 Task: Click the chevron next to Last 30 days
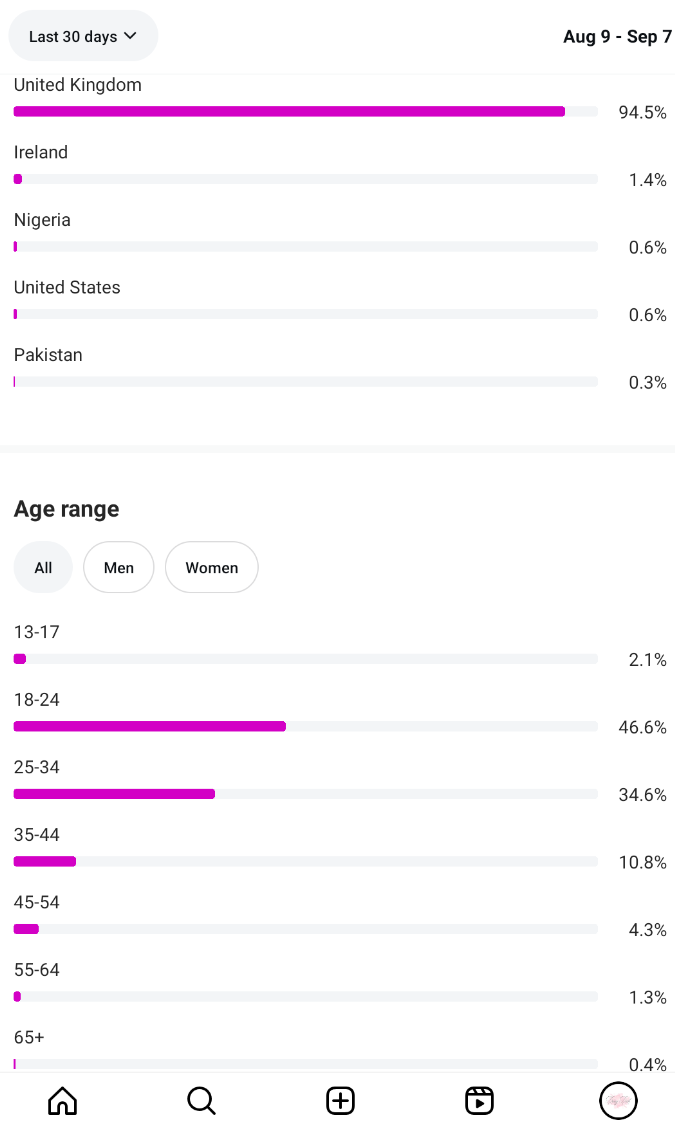click(x=129, y=37)
